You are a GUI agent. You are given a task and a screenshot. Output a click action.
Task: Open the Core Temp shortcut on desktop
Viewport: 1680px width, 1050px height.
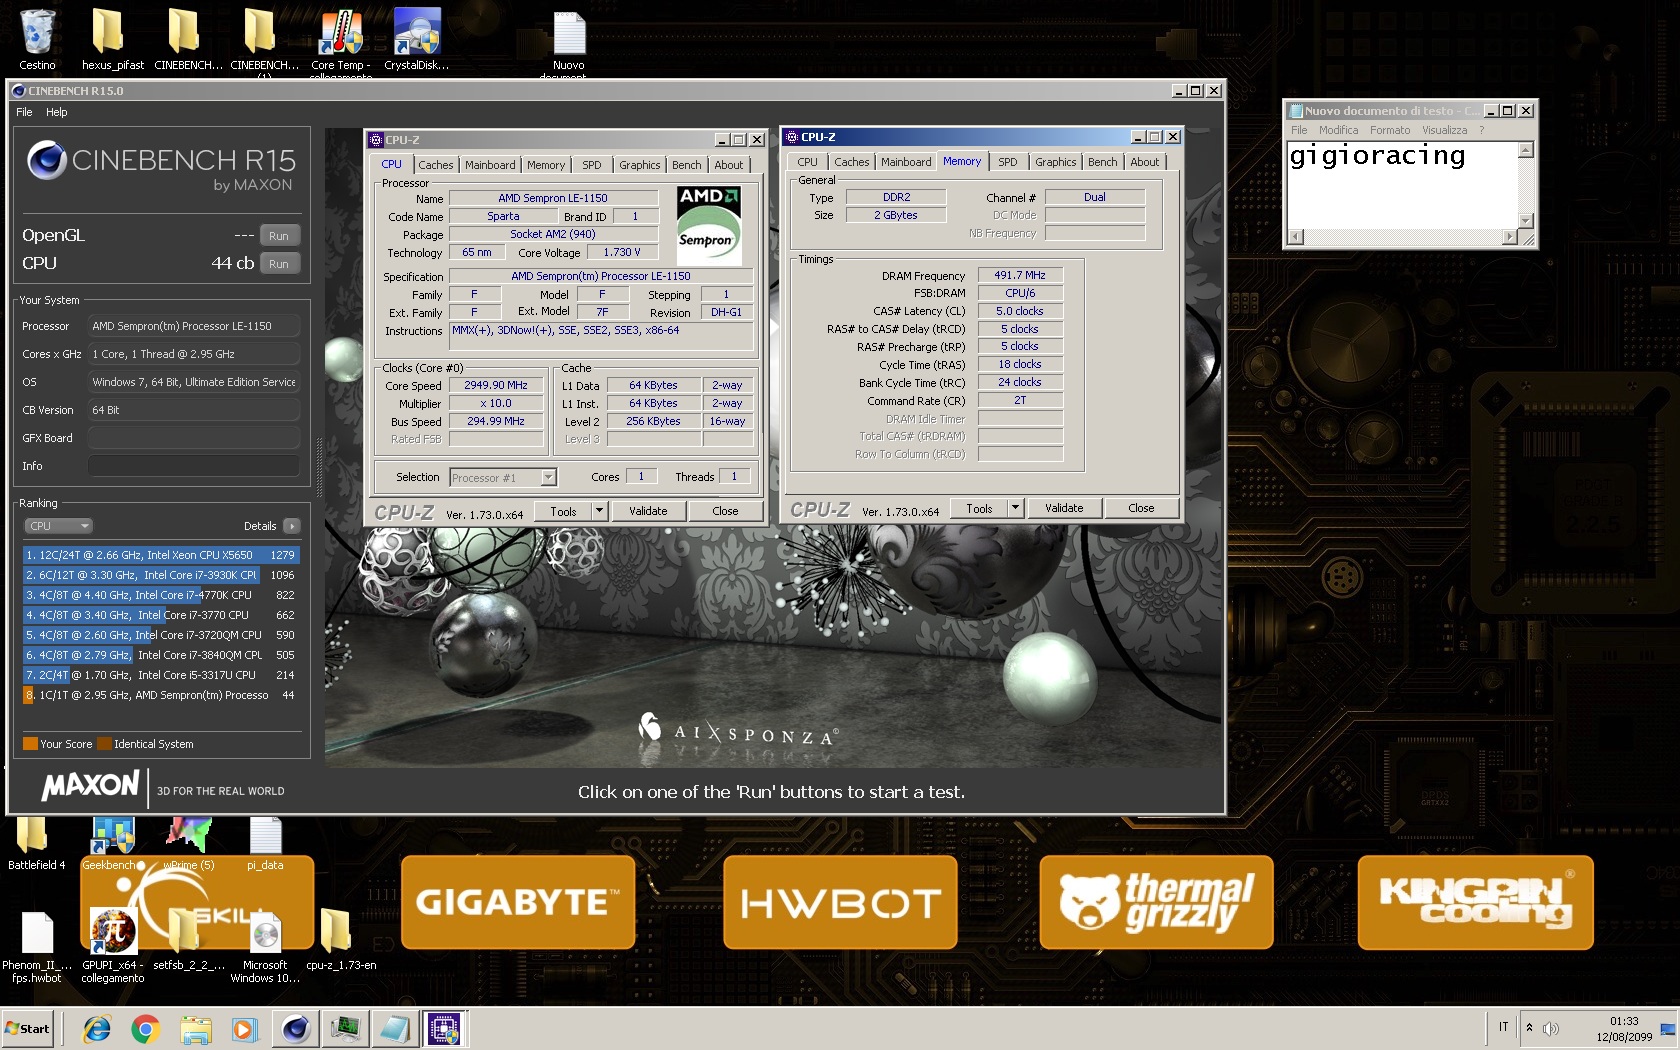pyautogui.click(x=341, y=42)
